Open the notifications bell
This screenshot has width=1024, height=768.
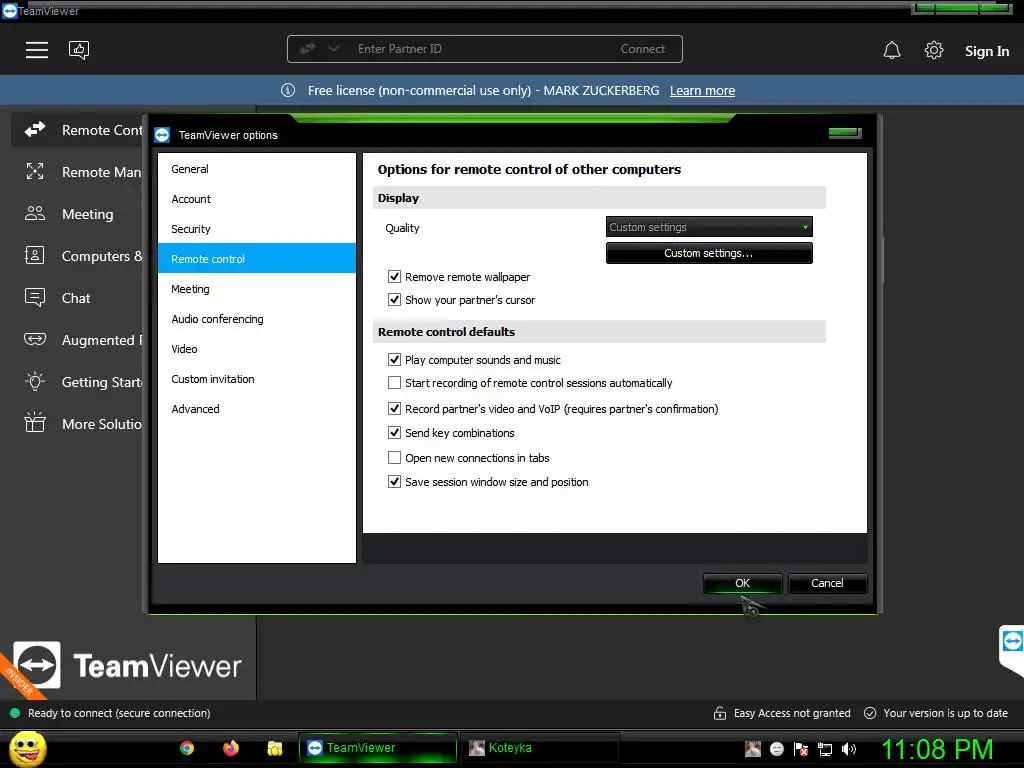point(892,50)
